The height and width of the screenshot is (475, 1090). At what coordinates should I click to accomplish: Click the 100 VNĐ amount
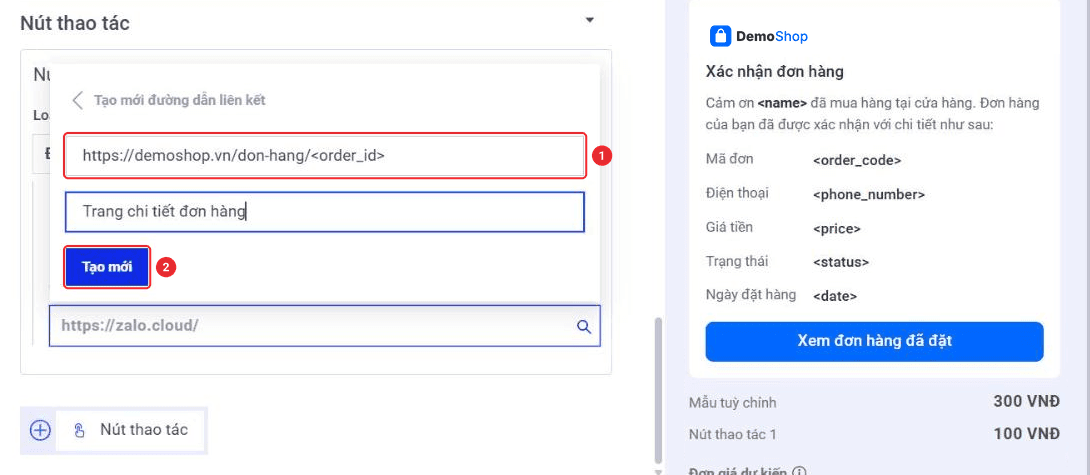[1027, 434]
